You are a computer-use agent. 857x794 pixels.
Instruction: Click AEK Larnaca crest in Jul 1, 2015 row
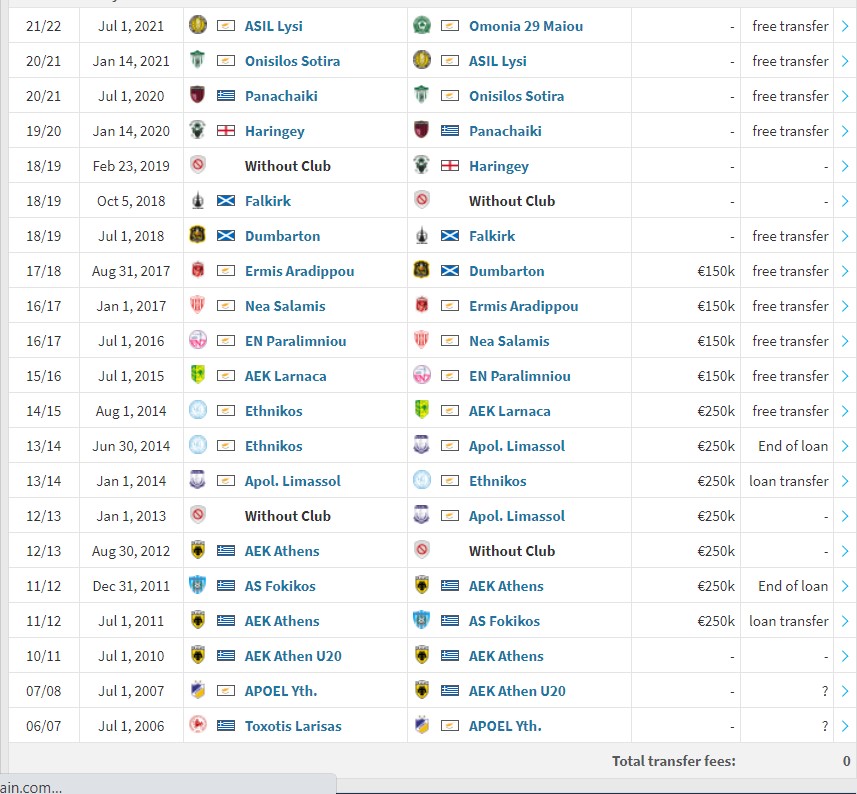tap(197, 375)
